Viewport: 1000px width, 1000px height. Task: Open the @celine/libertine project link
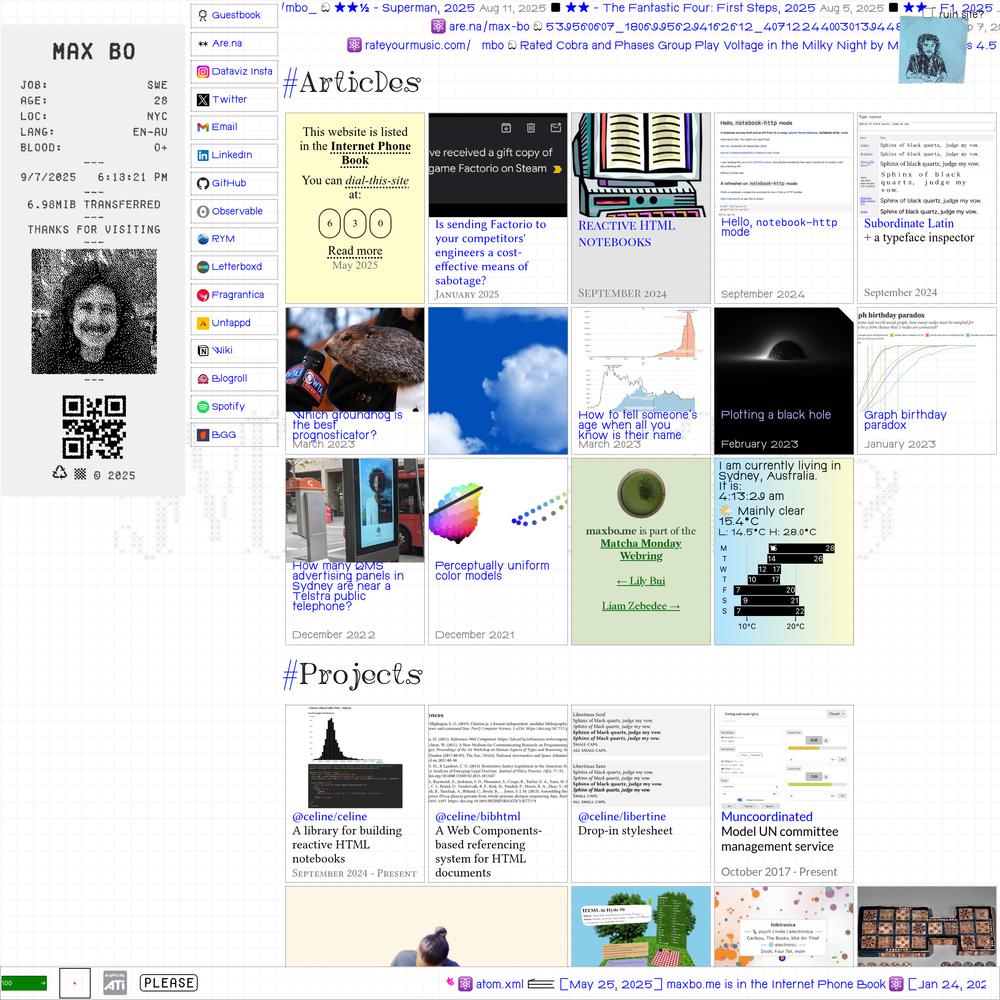(x=622, y=816)
